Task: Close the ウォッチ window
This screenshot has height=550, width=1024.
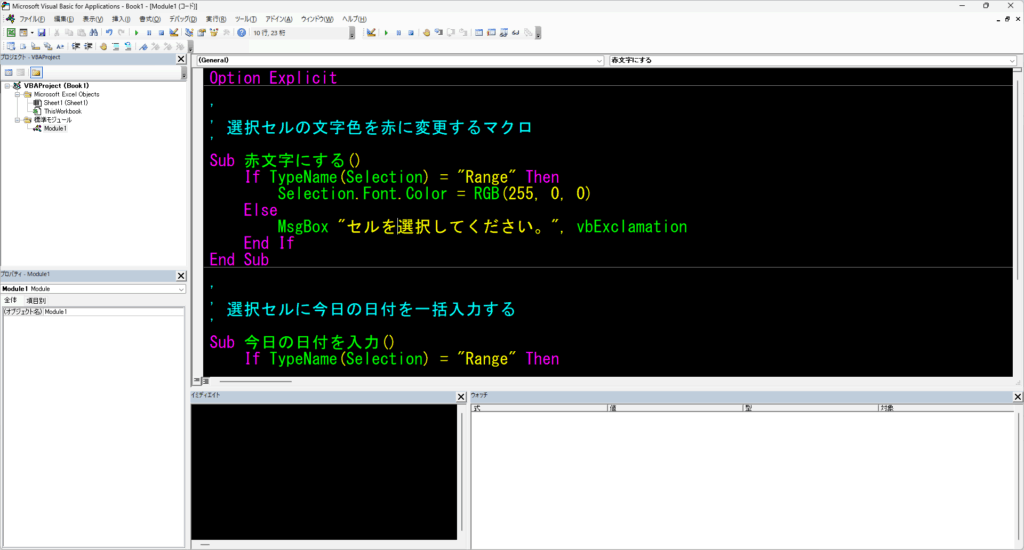Action: 1017,396
